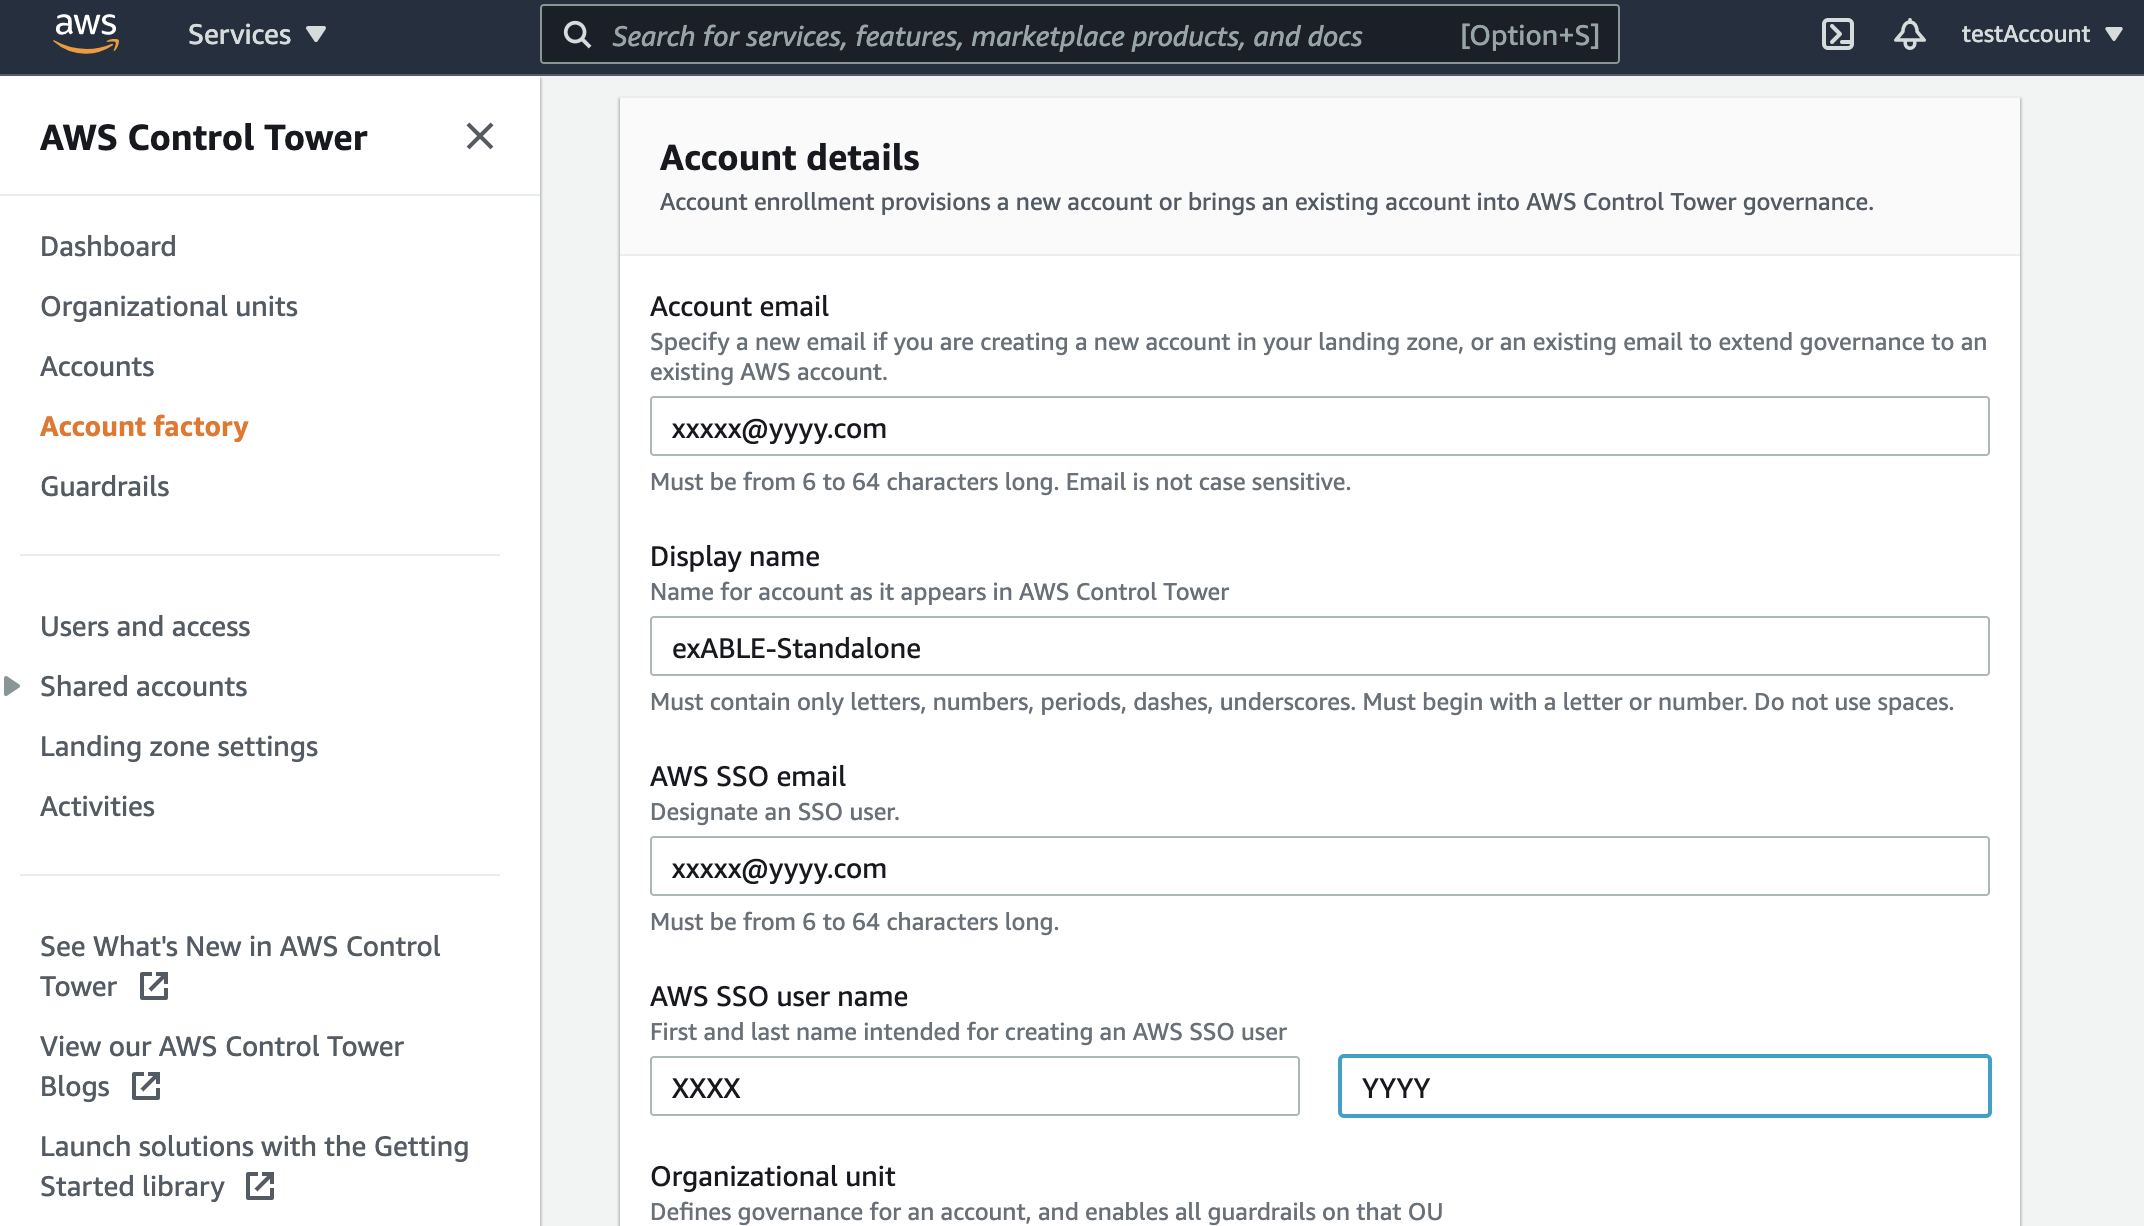
Task: Click the Organizational unit field label
Action: pyautogui.click(x=772, y=1176)
